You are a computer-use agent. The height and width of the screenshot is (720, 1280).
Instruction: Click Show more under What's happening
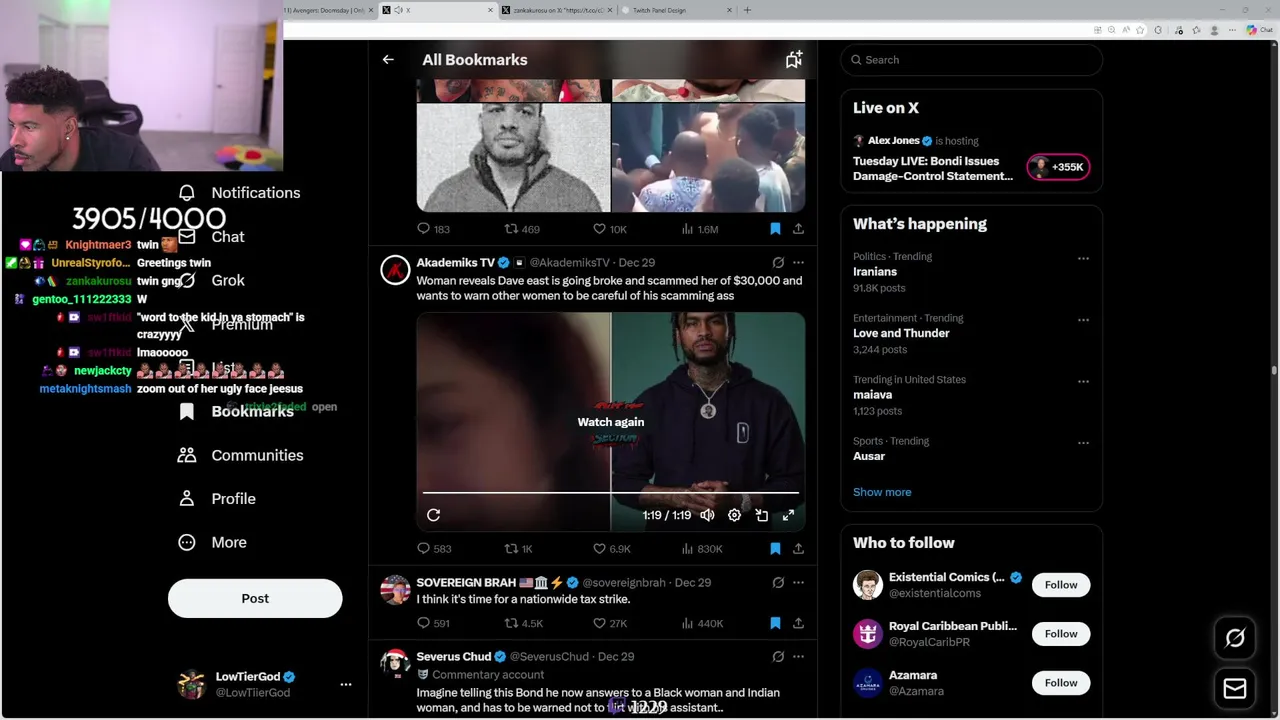click(882, 492)
